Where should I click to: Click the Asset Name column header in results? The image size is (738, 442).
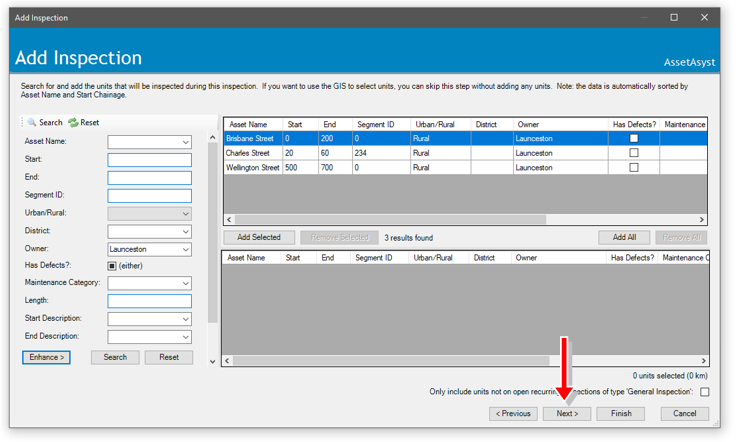pos(248,125)
